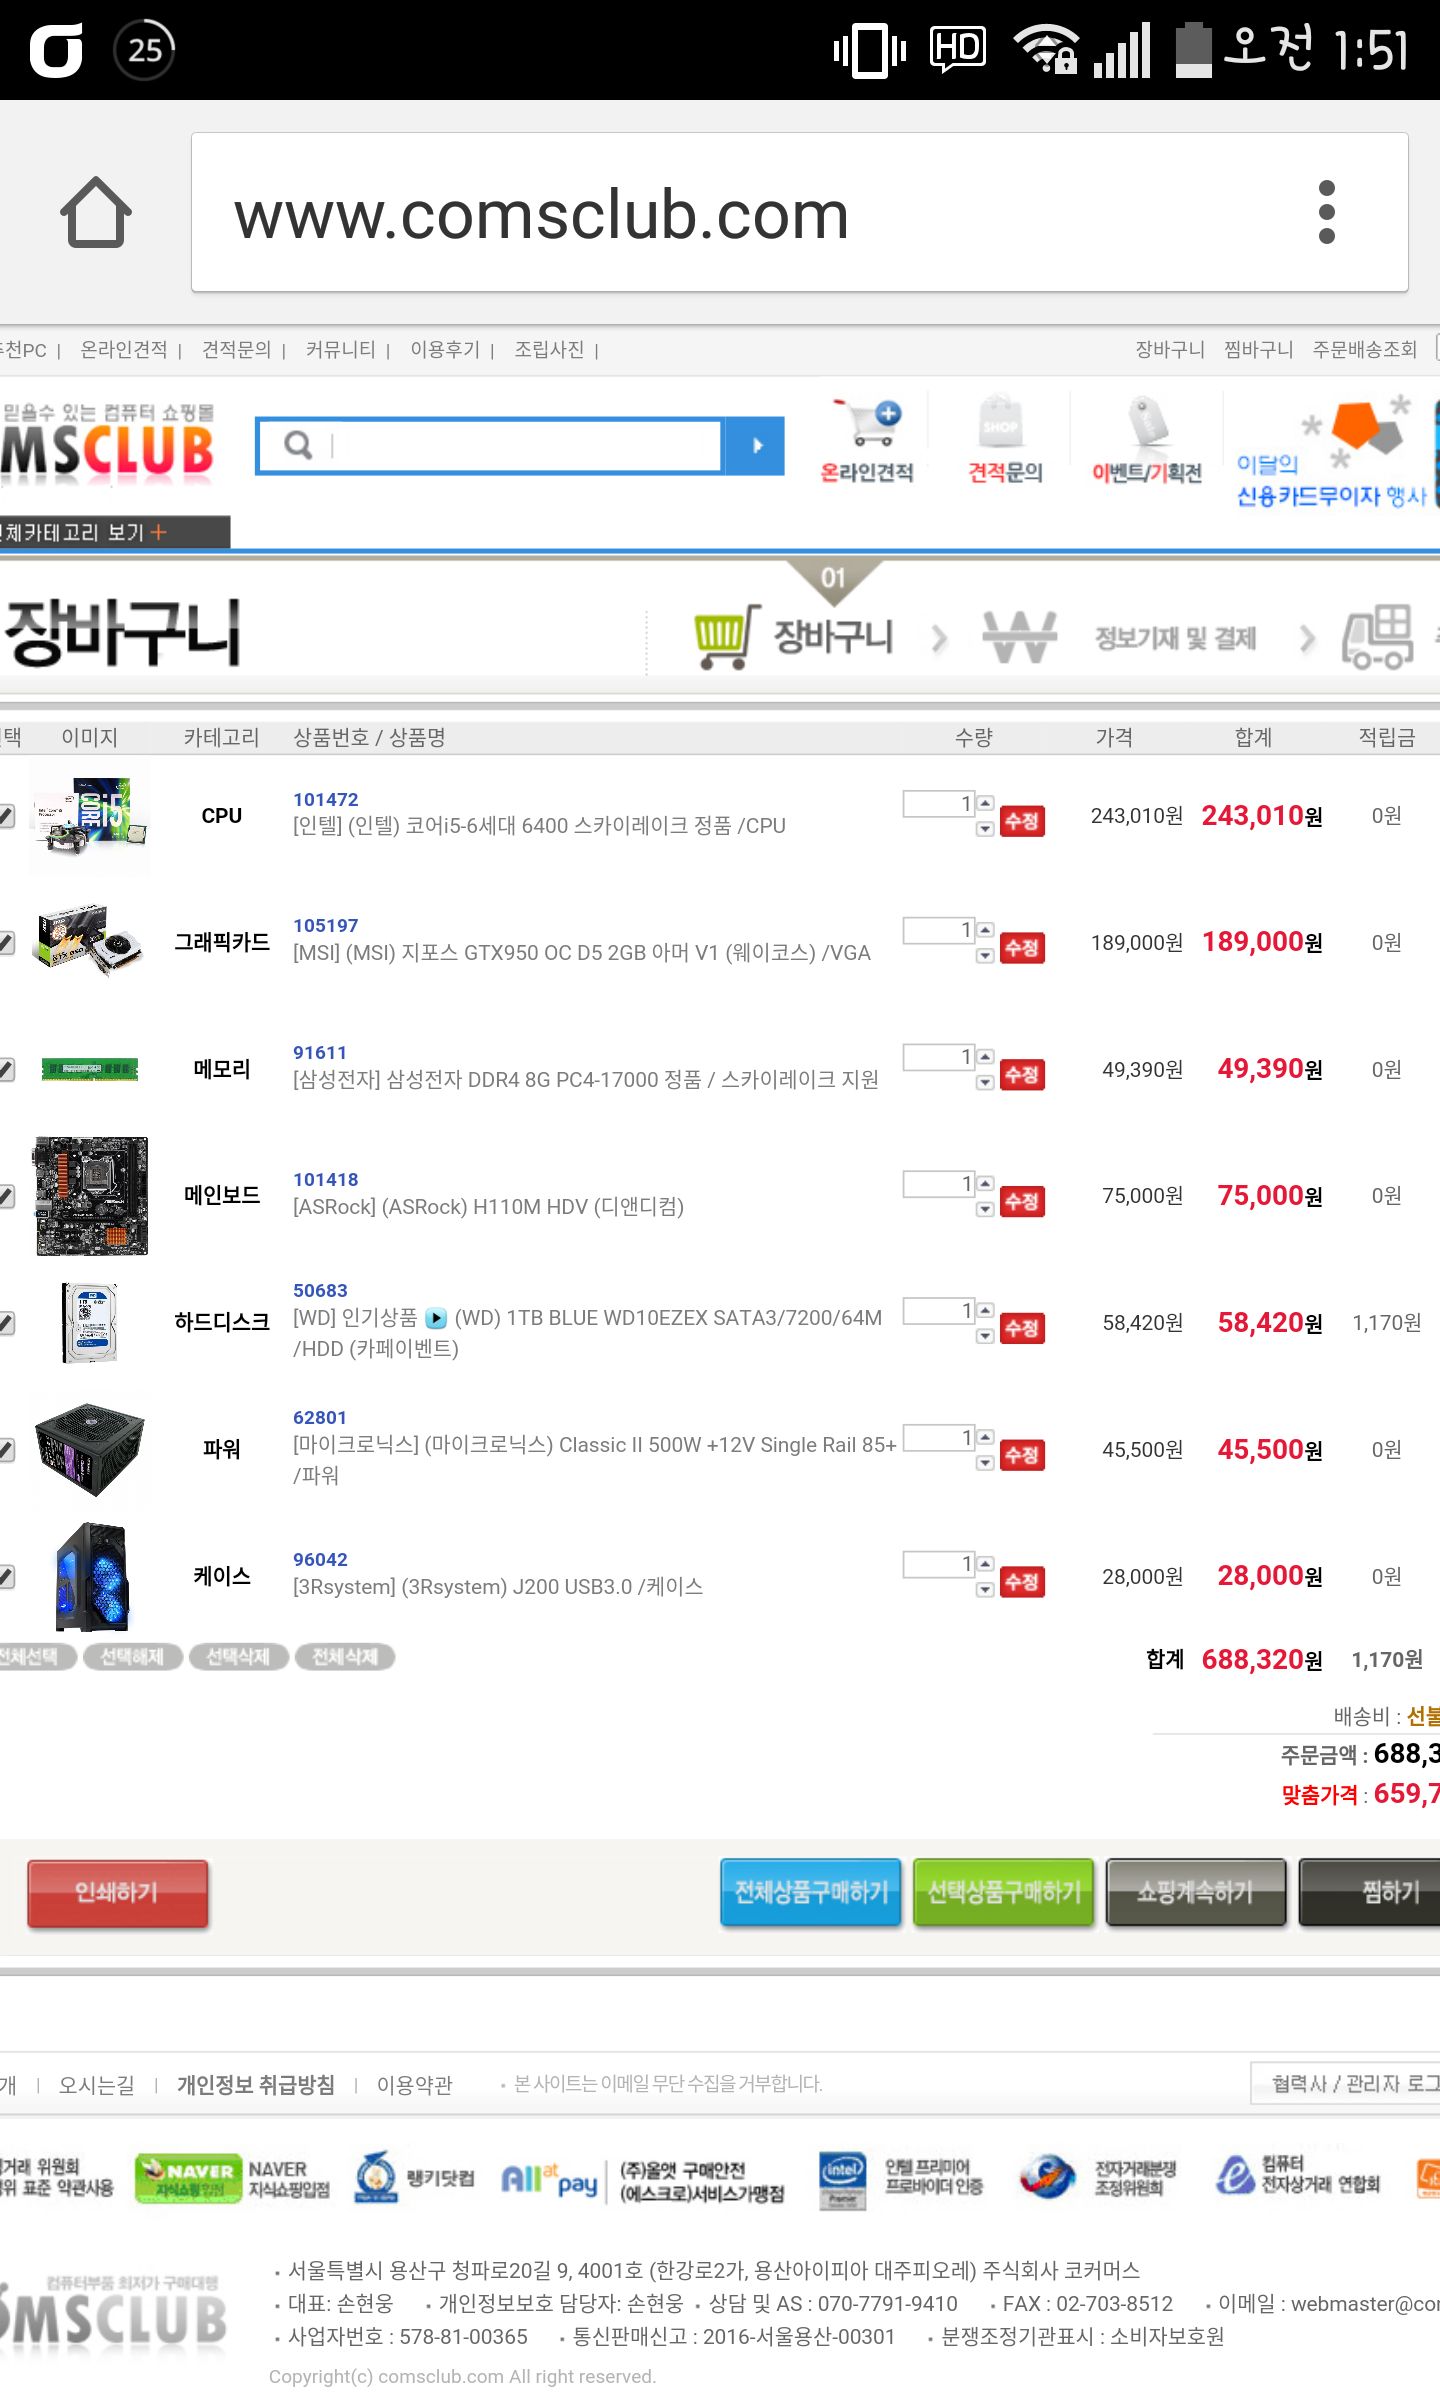Click the play icon beside WD 인기상품
Screen dimensions: 1440x2392
(436, 1318)
